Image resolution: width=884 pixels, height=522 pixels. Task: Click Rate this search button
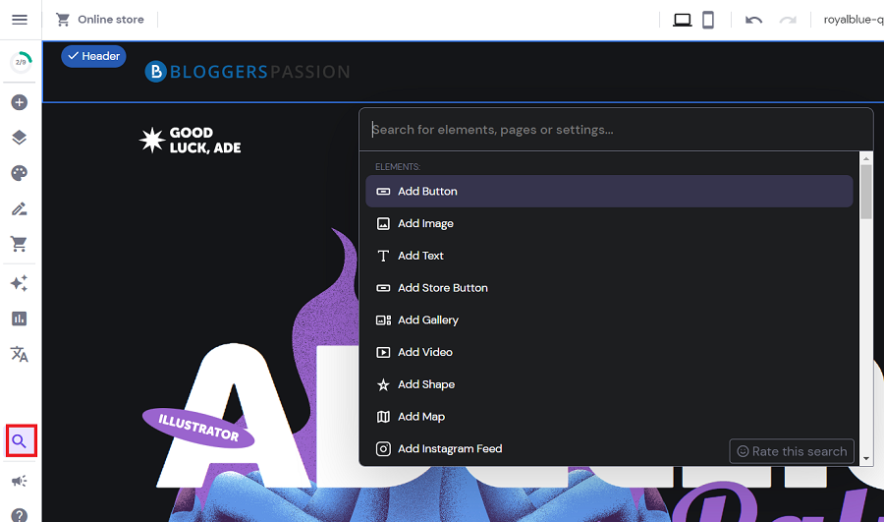(792, 451)
